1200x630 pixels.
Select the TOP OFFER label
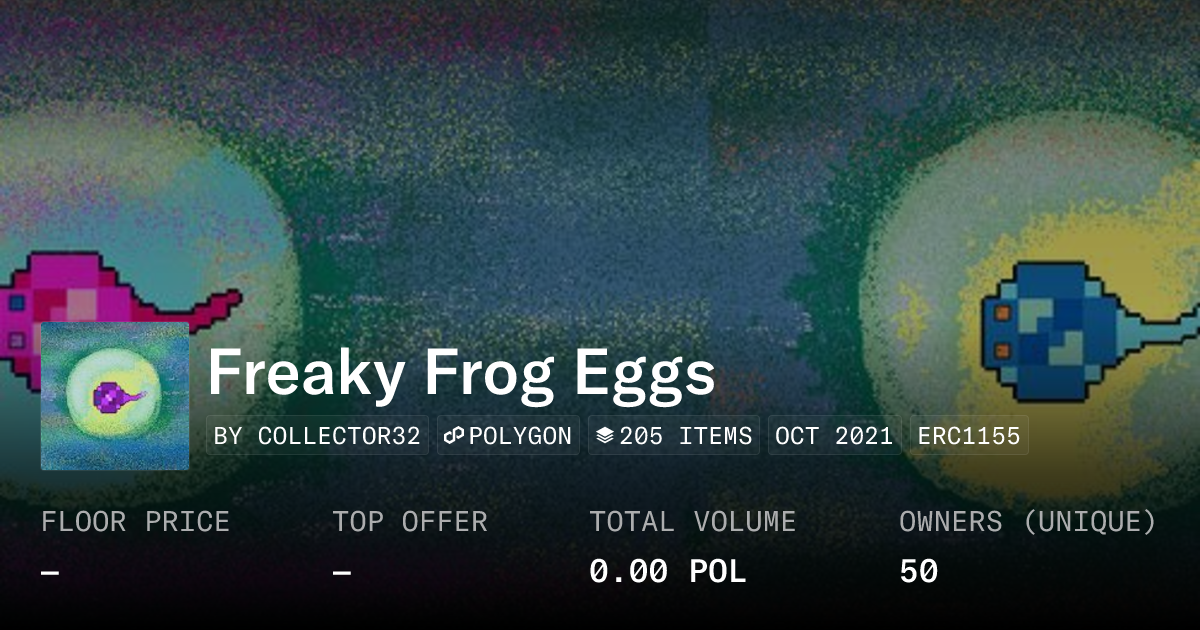click(x=410, y=521)
